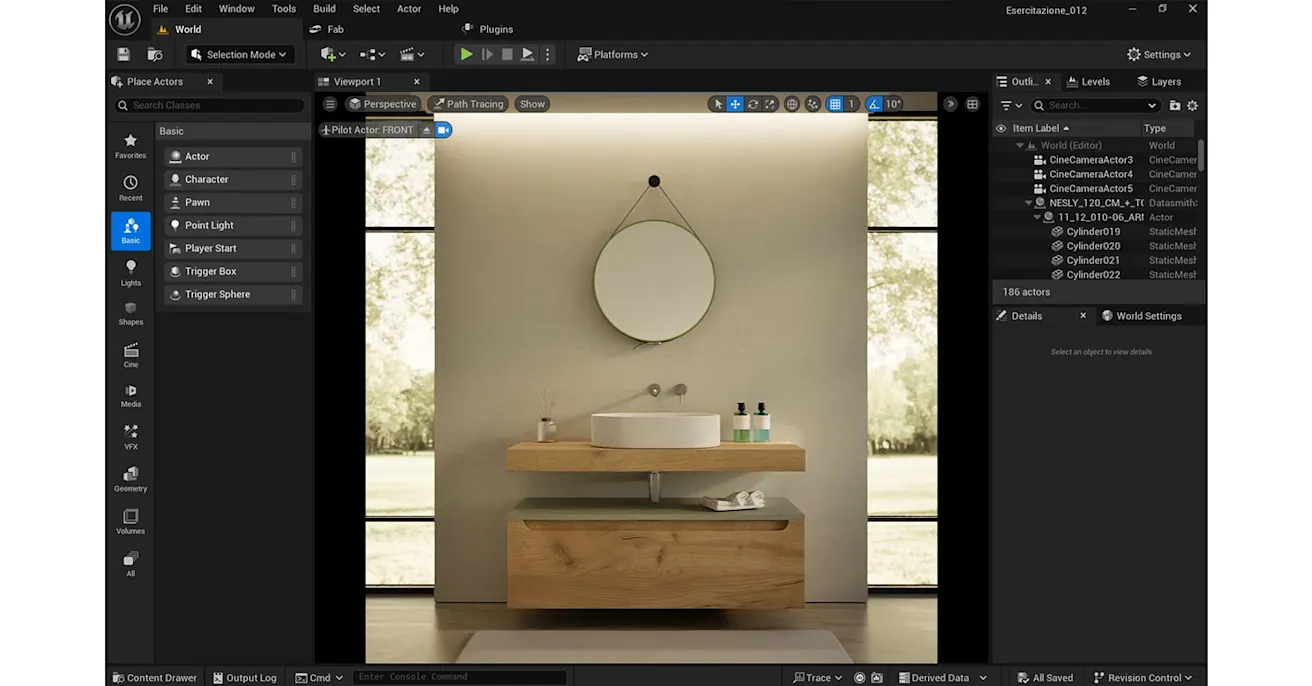Open the Blueprints dropdown in toolbar
Screen dimensions: 1312x686
point(372,55)
